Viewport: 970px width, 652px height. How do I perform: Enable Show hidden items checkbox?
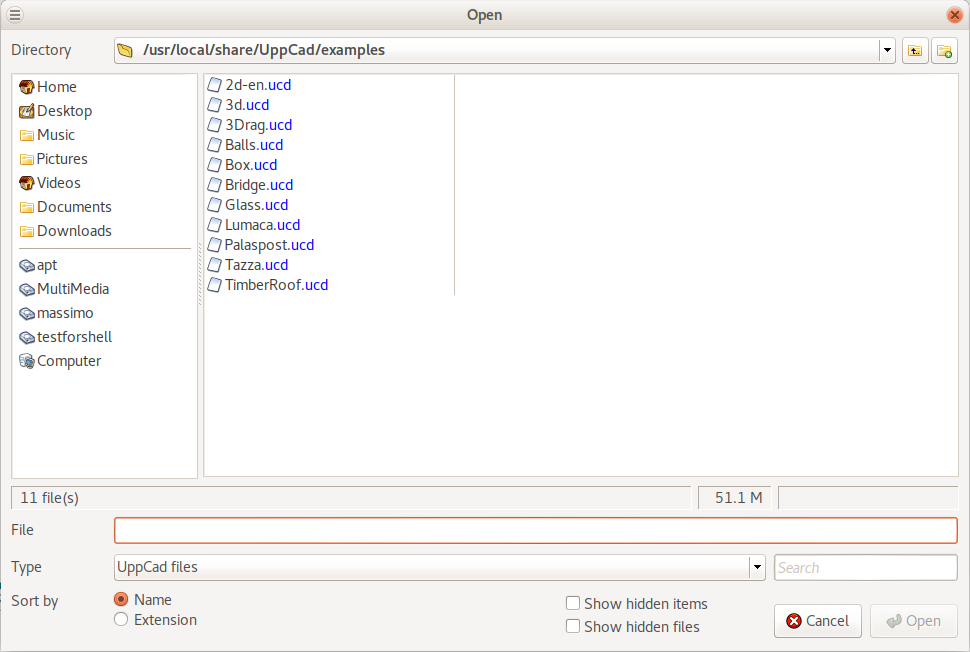(573, 603)
